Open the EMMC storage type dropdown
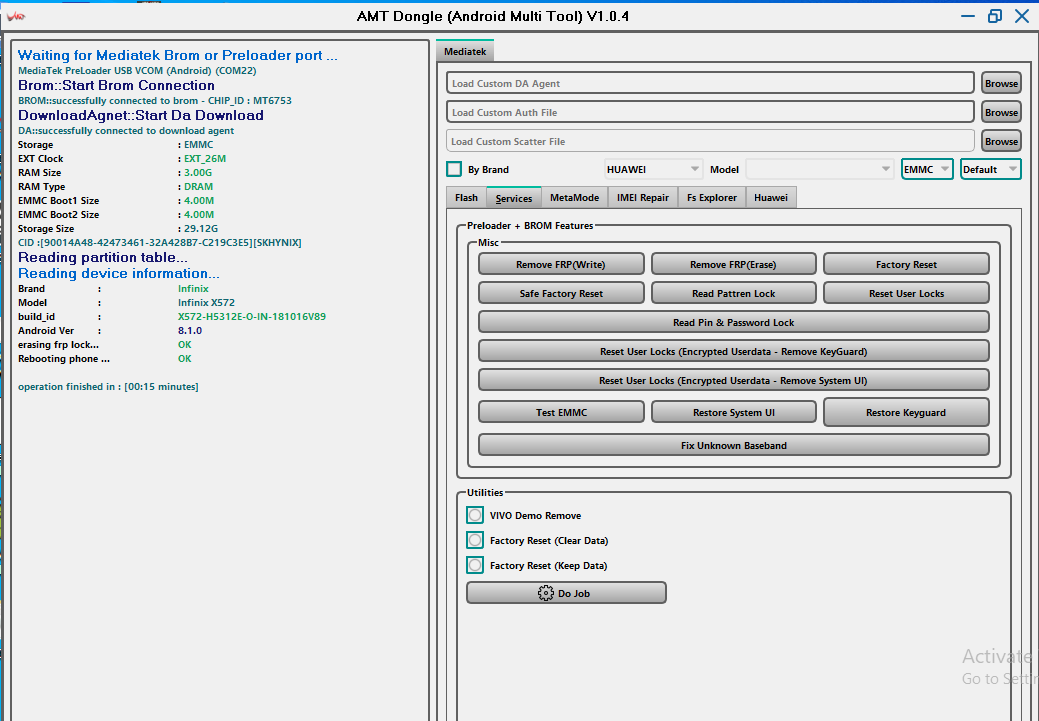1039x721 pixels. [x=926, y=169]
